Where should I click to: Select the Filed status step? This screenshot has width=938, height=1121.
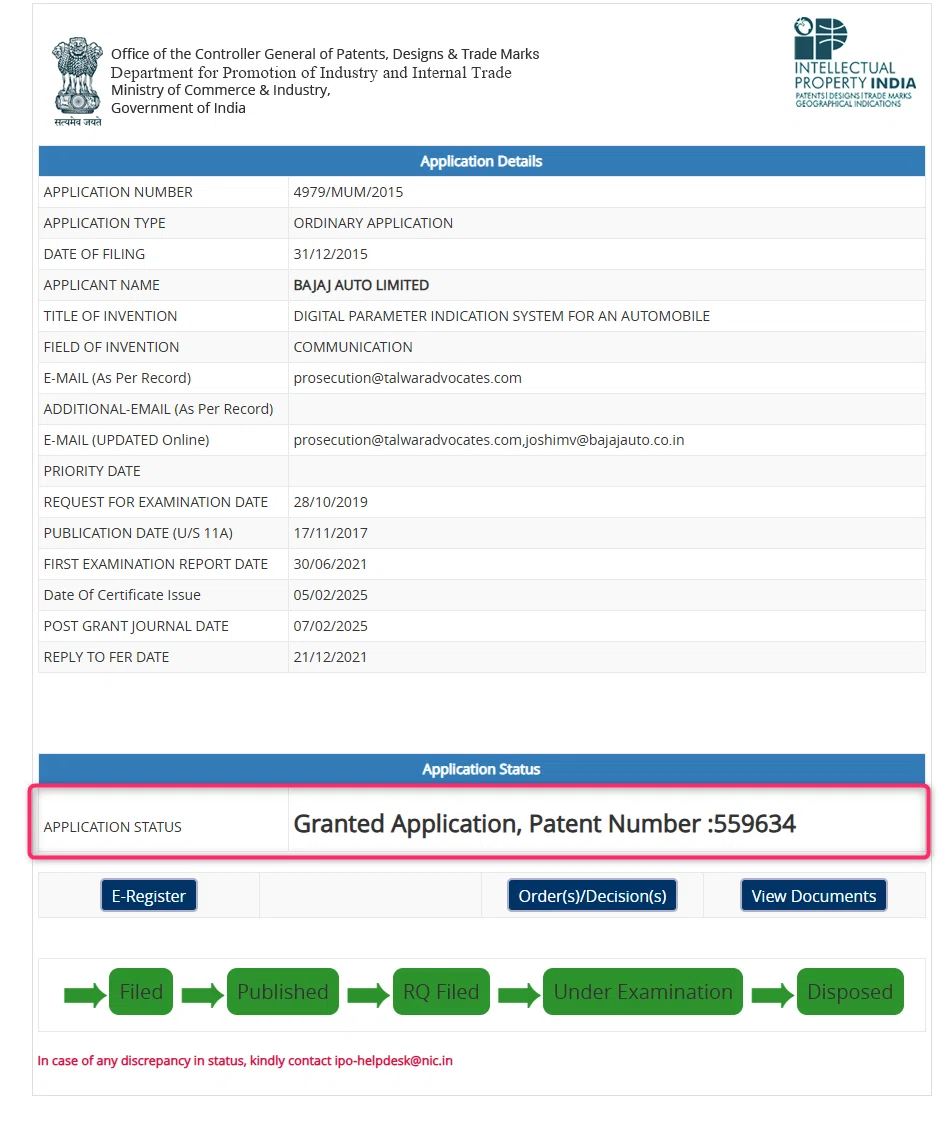[x=141, y=992]
